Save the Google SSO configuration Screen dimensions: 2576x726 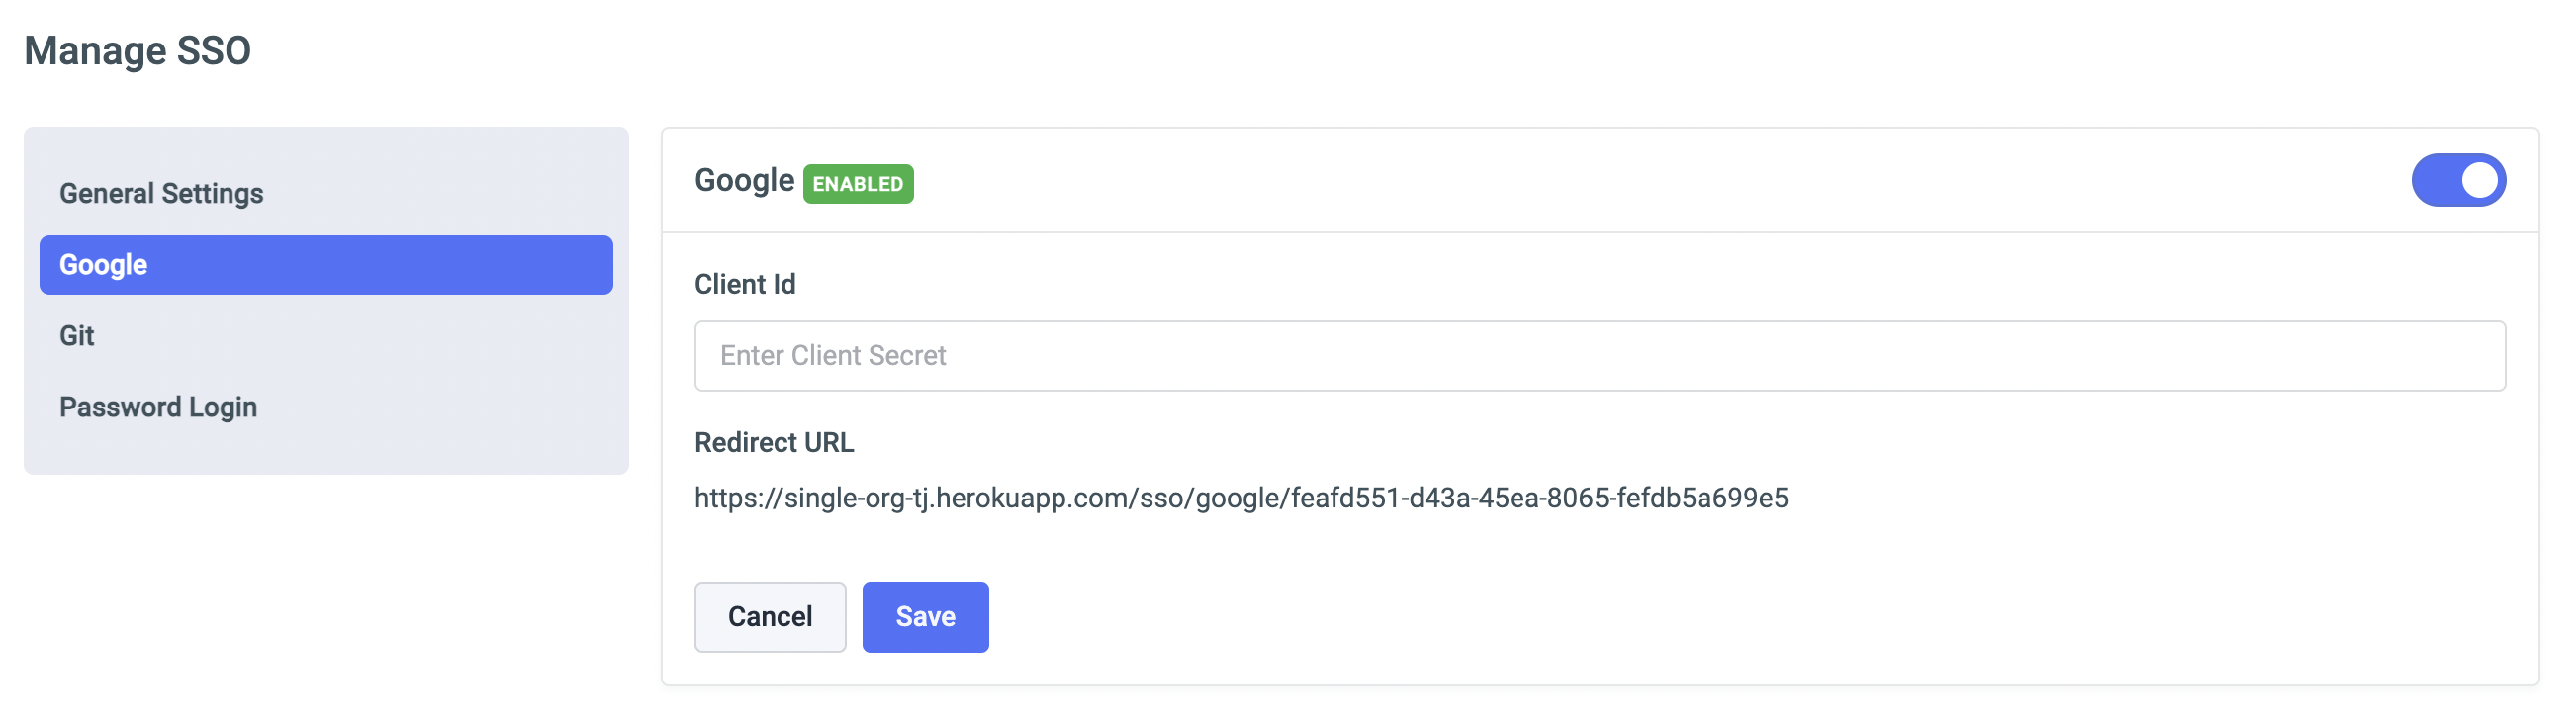click(x=924, y=617)
